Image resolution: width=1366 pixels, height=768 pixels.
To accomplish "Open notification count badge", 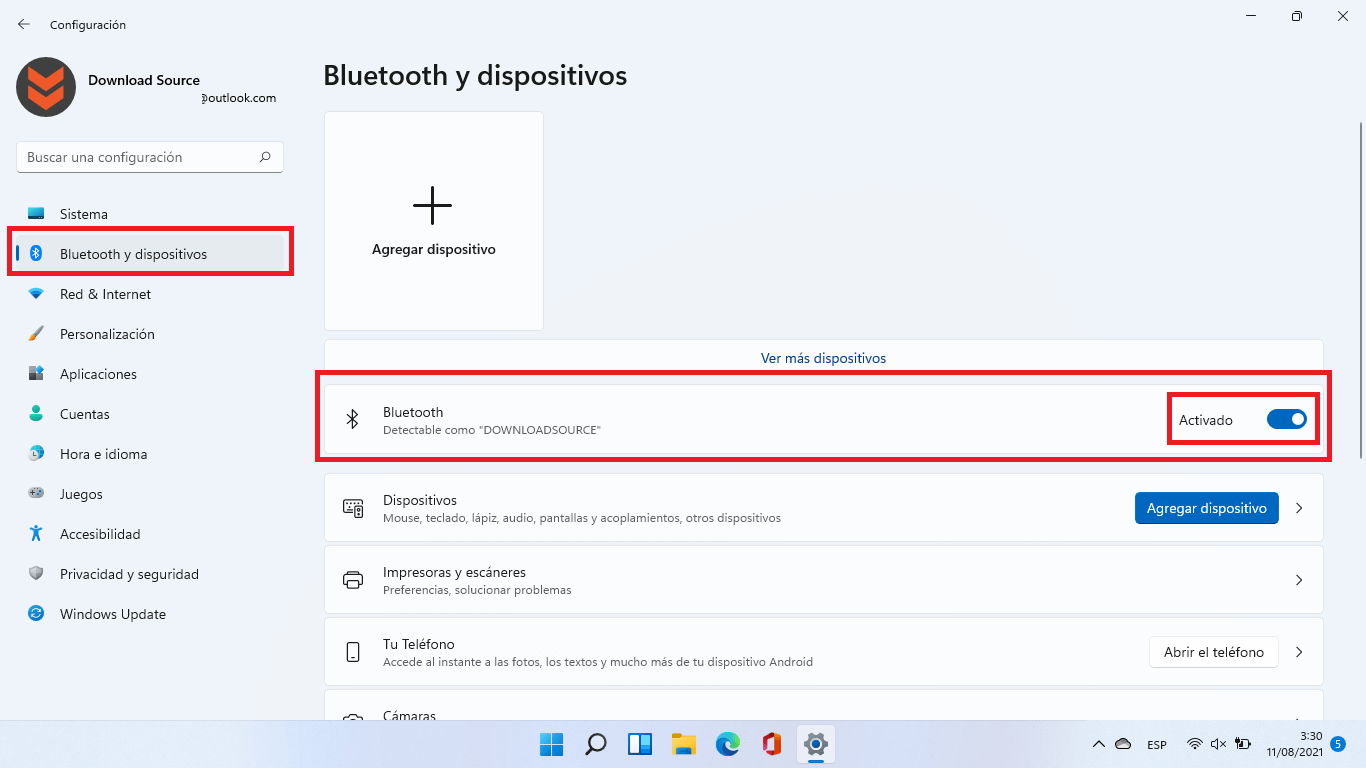I will (1338, 744).
